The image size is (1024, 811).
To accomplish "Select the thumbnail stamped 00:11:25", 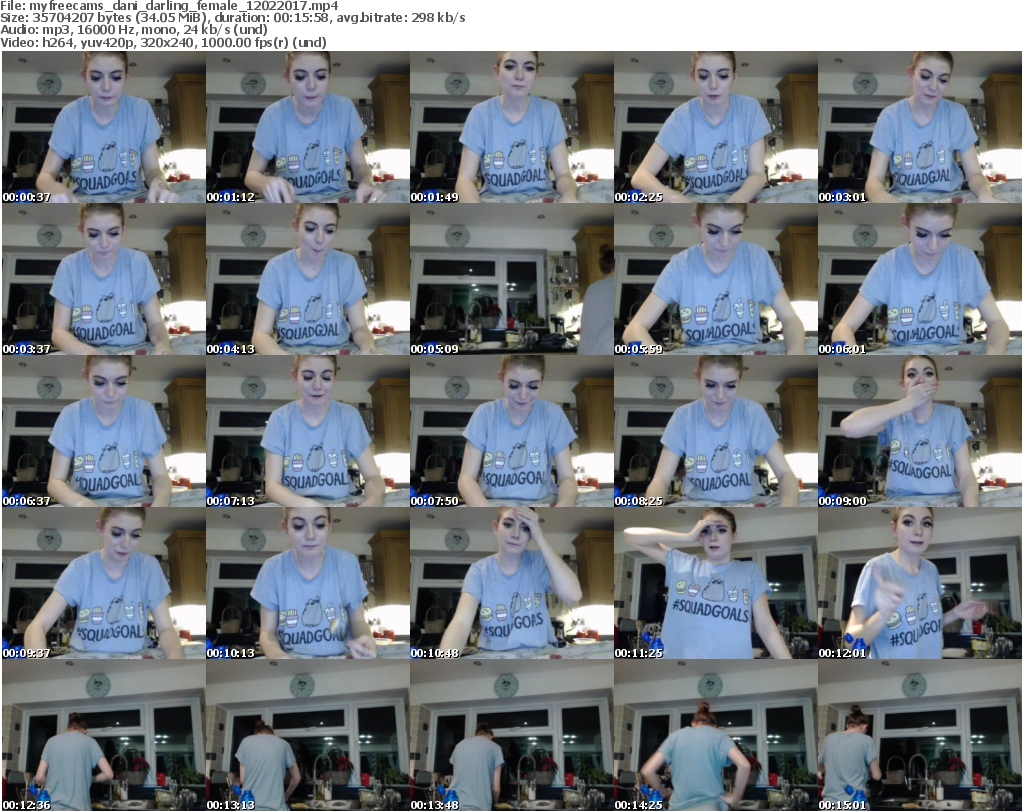I will pos(716,584).
